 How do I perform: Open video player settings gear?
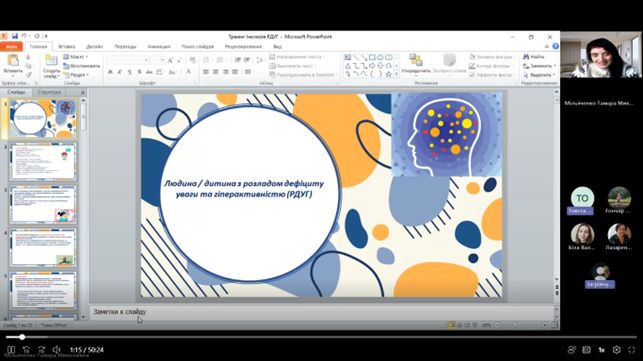616,350
